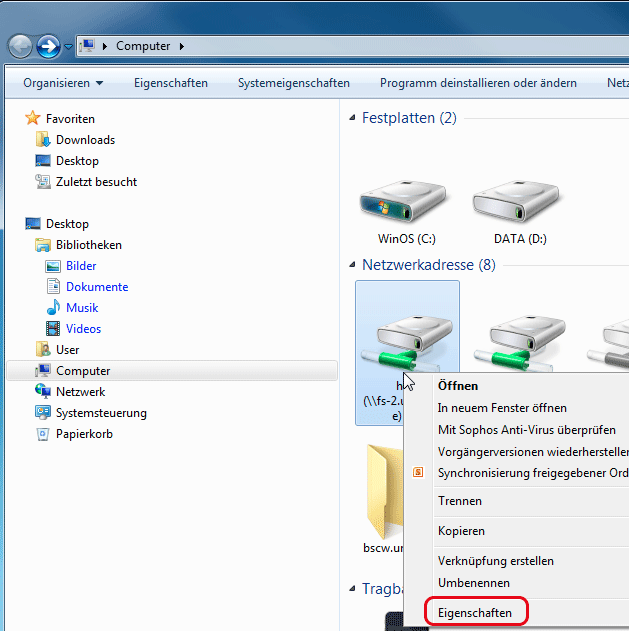Collapse the Festplatten (2) group
This screenshot has width=629, height=631.
(x=352, y=118)
